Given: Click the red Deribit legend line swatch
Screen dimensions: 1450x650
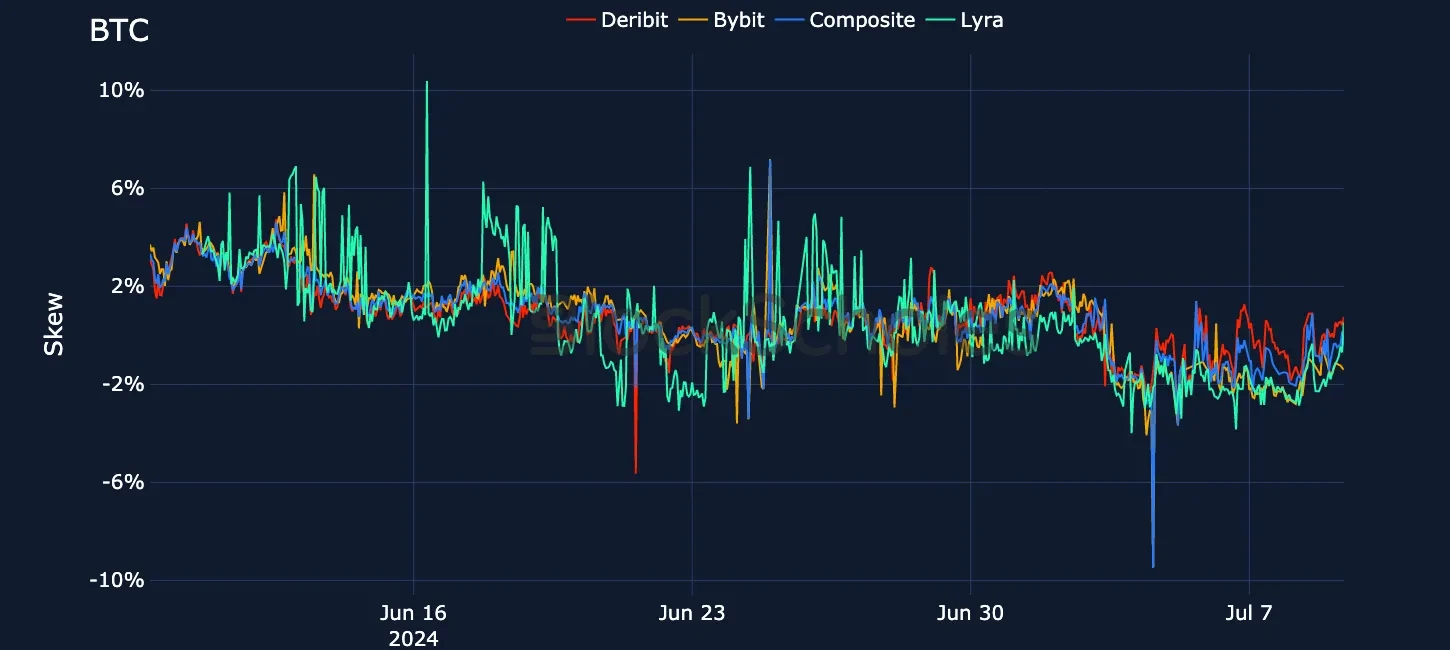Looking at the screenshot, I should click(581, 20).
